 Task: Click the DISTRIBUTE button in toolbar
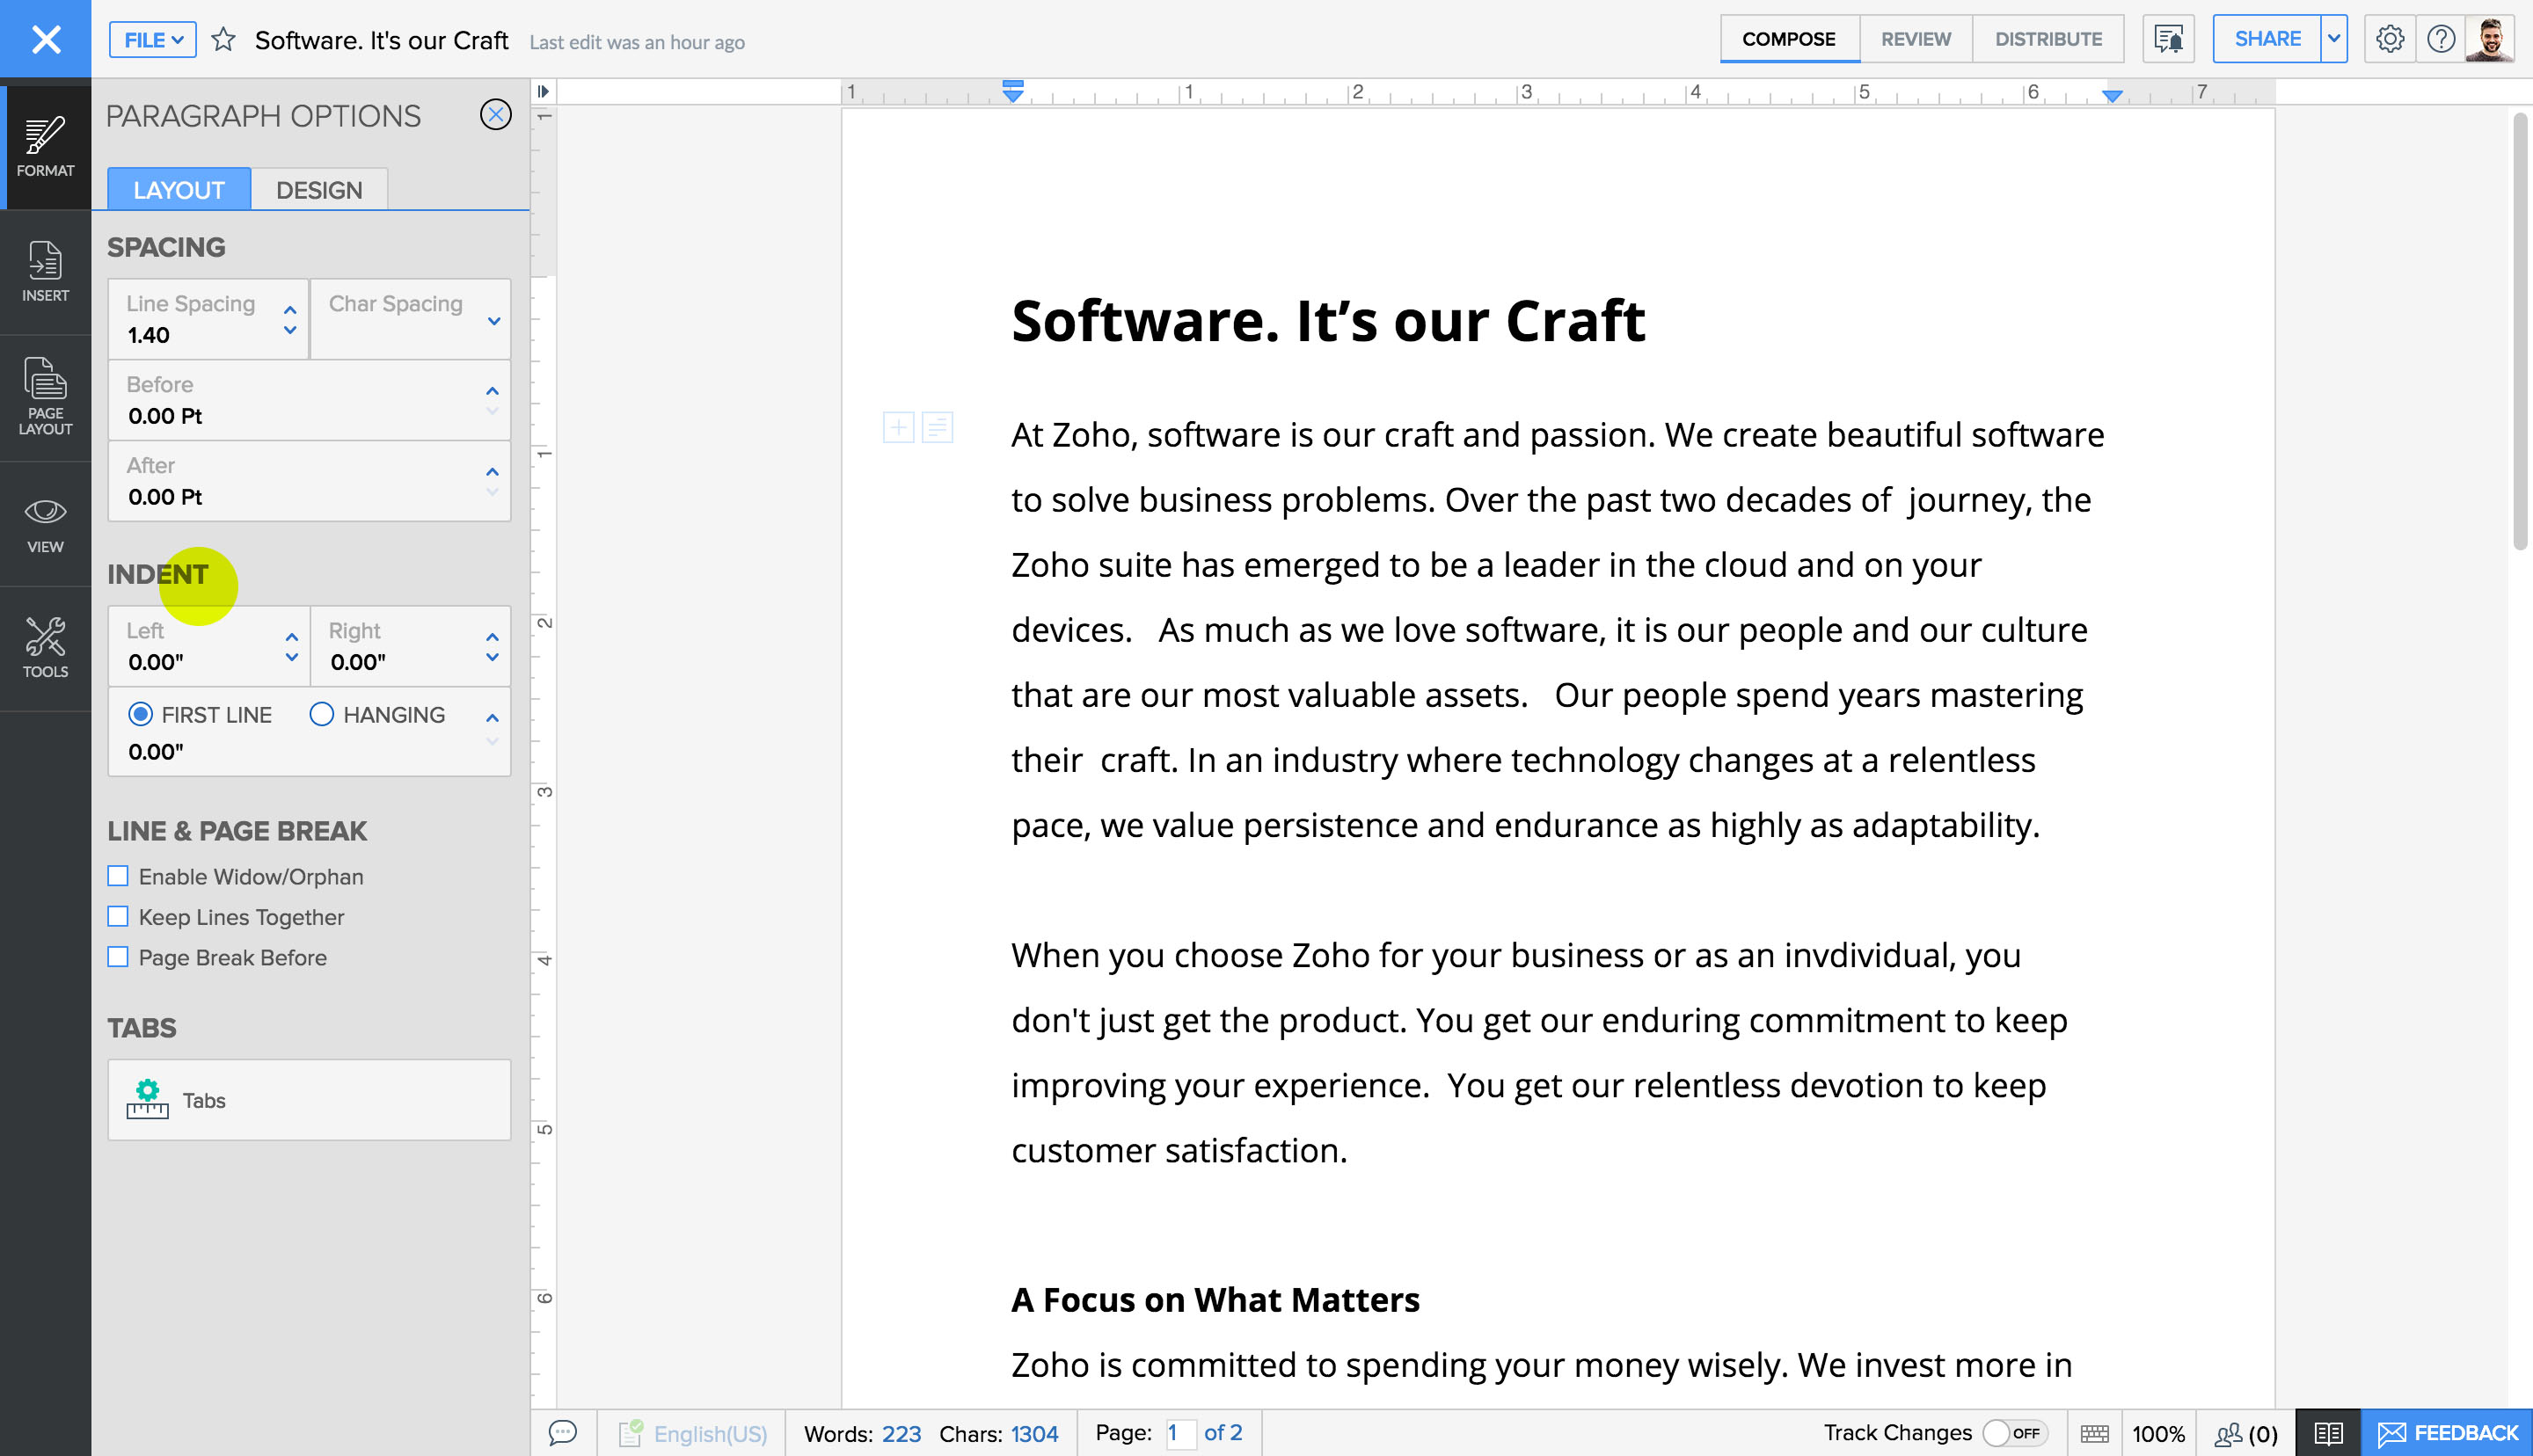pos(2046,39)
